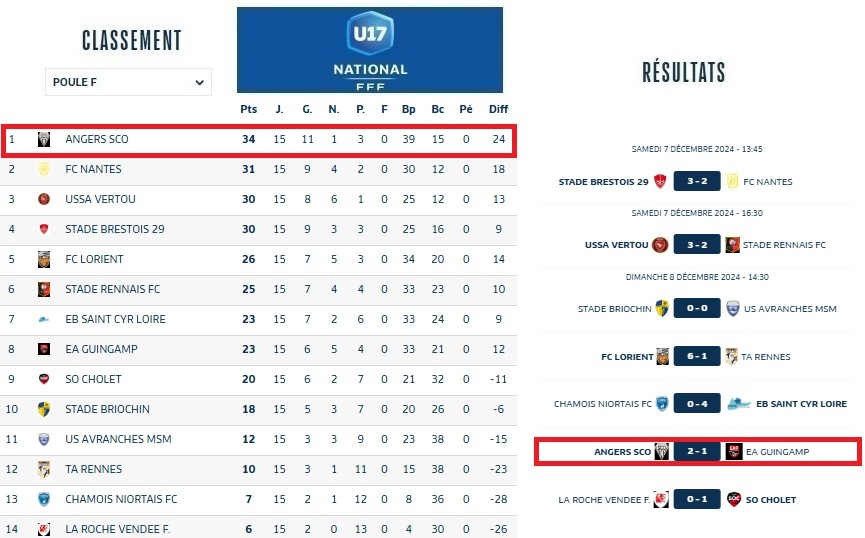
Task: Click the Angers SCO crest in standings
Action: 44,140
